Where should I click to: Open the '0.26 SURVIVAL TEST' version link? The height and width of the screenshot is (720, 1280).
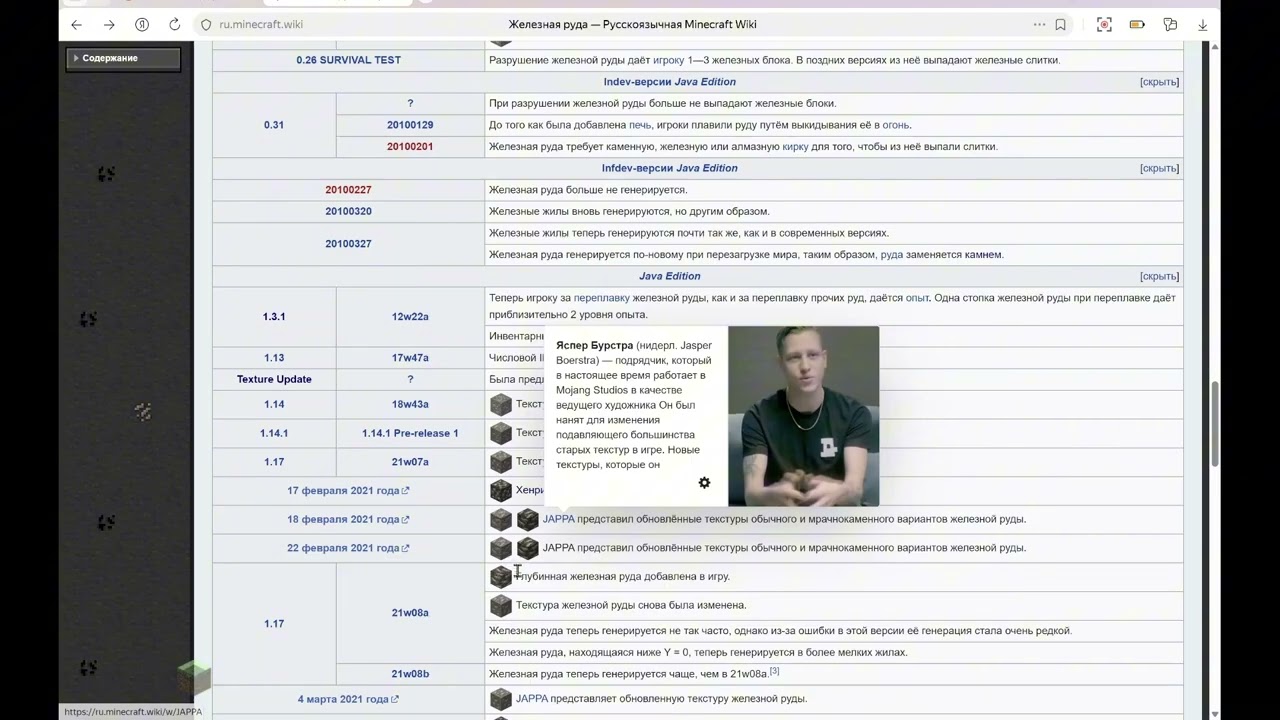pyautogui.click(x=348, y=60)
